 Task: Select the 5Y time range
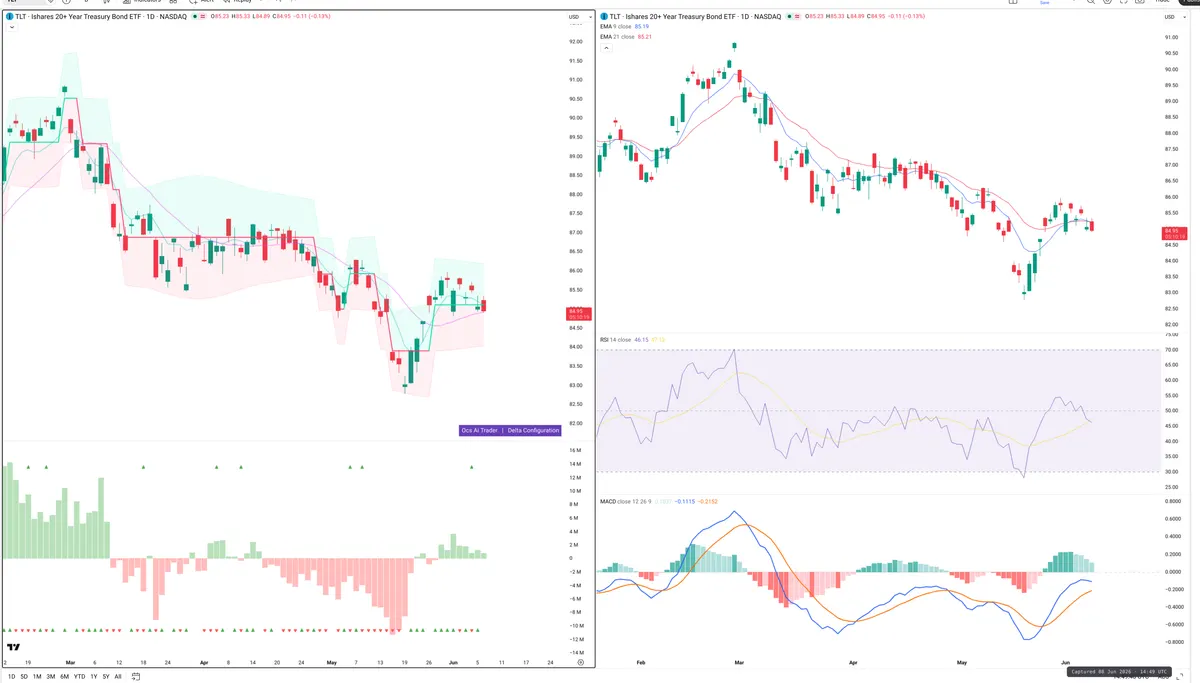pos(106,677)
